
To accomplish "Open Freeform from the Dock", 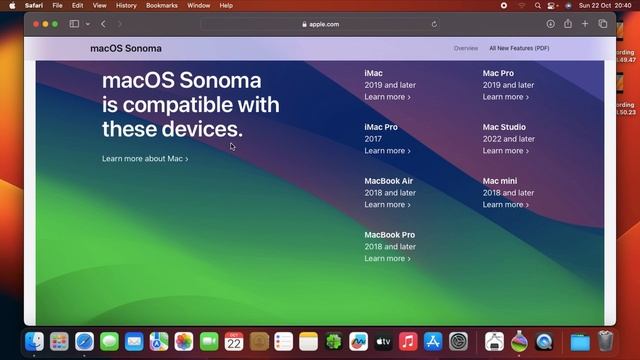I will [x=358, y=341].
